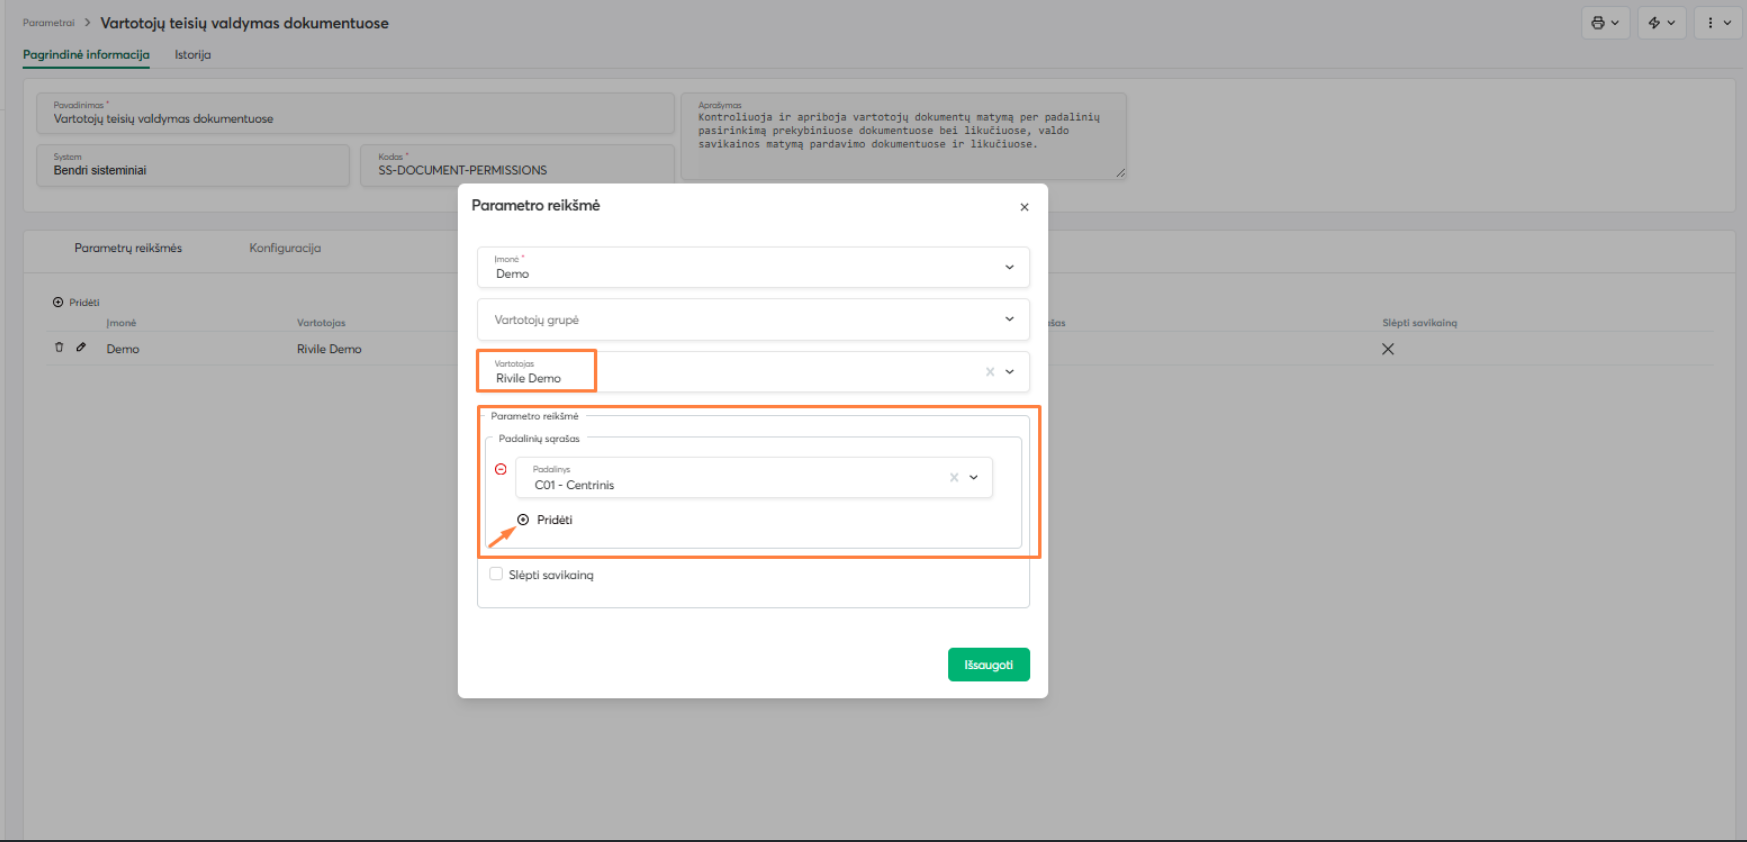Open the Vartotojas dropdown arrow
The image size is (1747, 842).
tap(1010, 372)
